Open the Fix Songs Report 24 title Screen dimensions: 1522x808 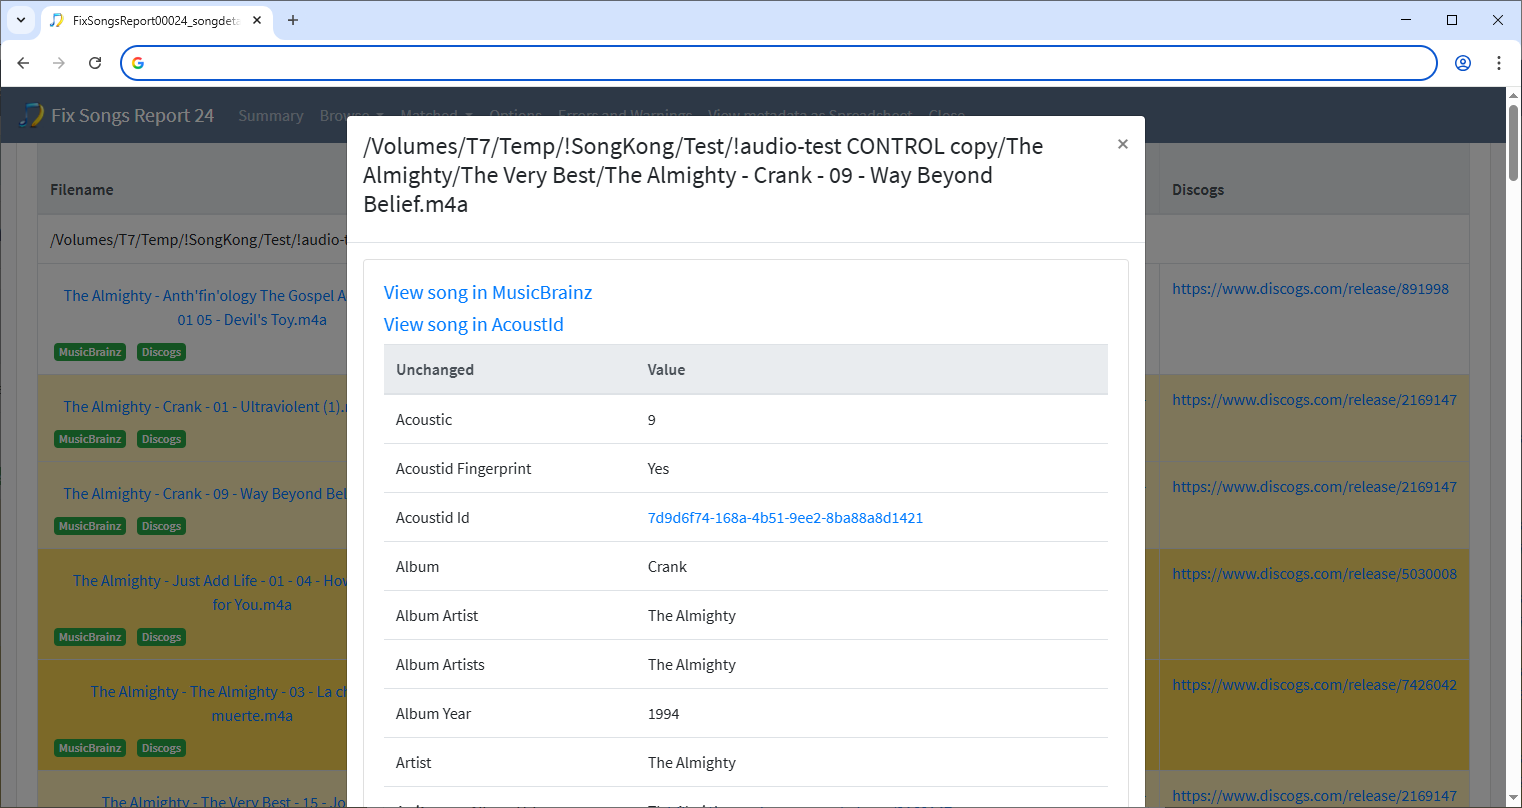coord(132,116)
